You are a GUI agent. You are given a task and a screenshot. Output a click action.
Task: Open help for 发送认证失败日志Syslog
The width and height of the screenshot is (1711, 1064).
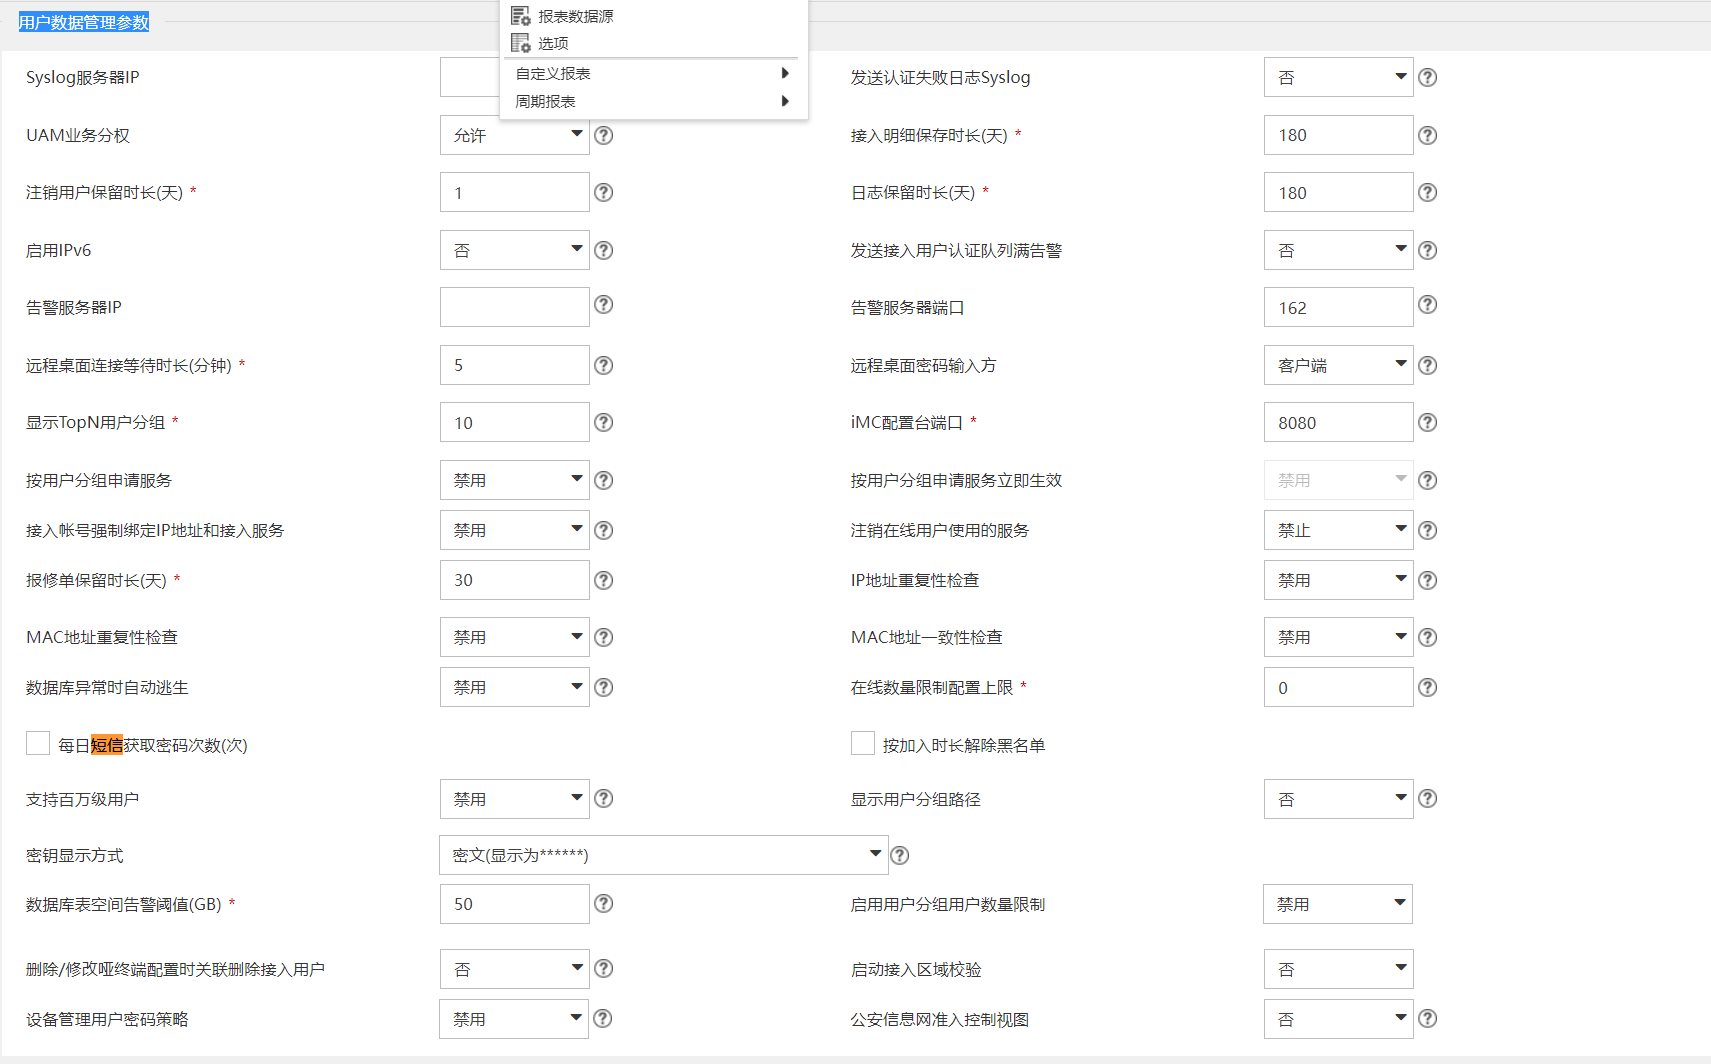pos(1428,77)
